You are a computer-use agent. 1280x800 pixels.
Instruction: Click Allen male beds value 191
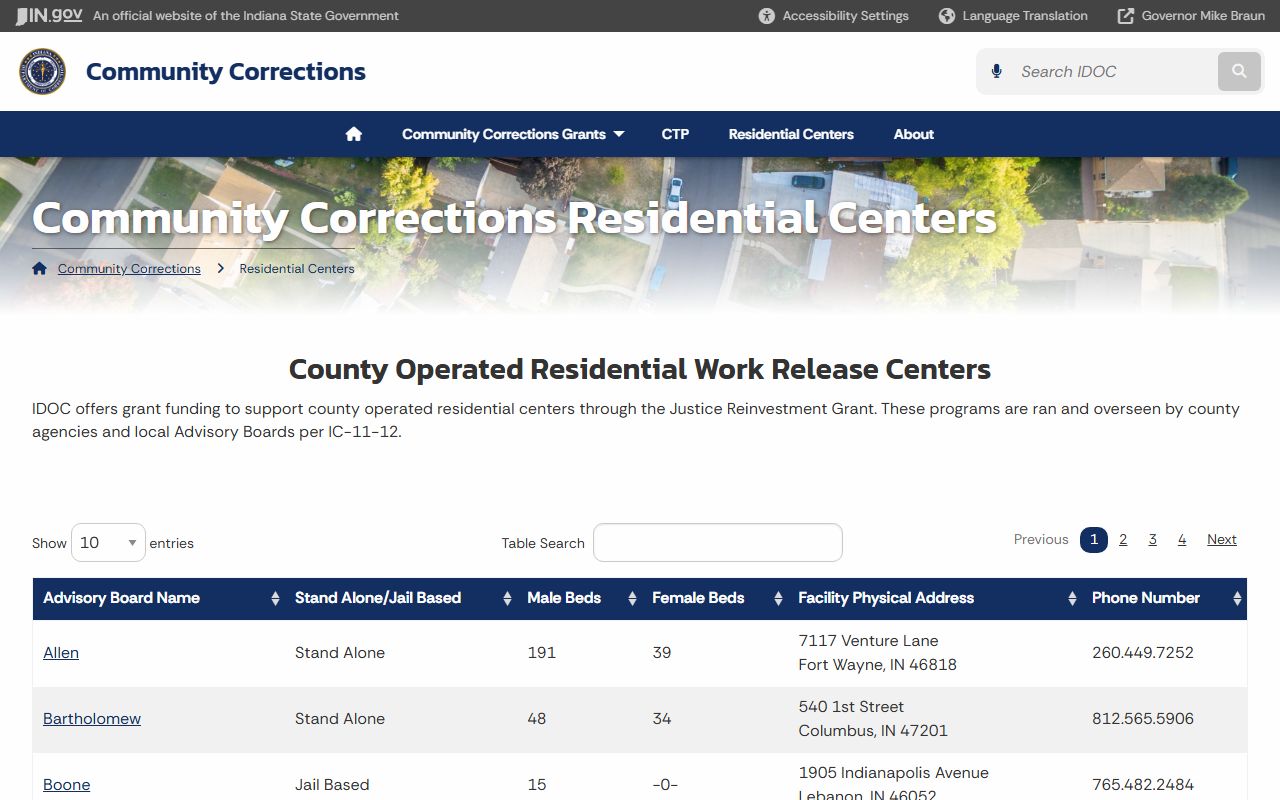[541, 653]
